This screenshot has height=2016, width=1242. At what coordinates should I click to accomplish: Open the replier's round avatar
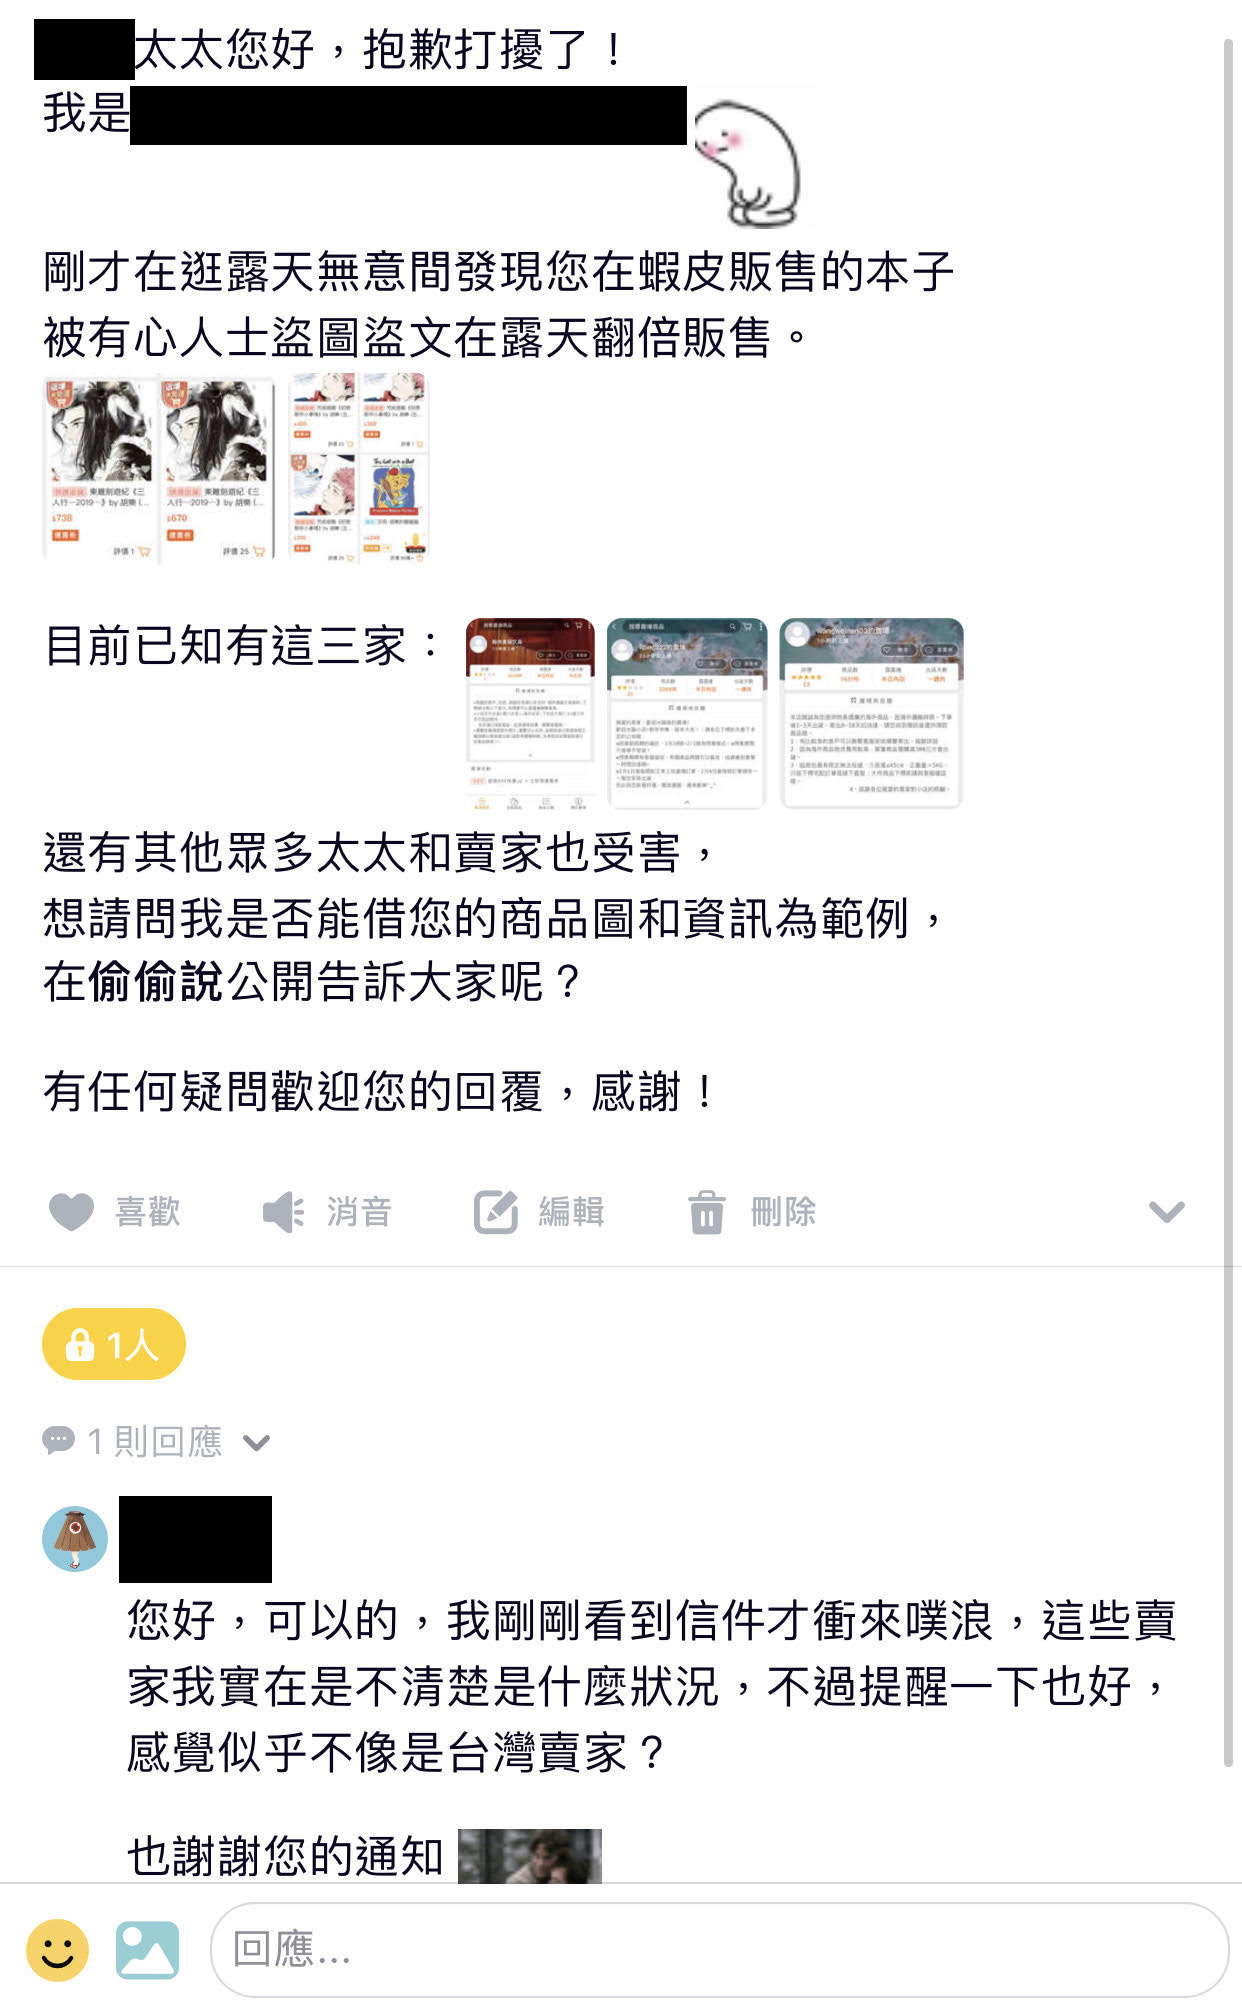[75, 1538]
